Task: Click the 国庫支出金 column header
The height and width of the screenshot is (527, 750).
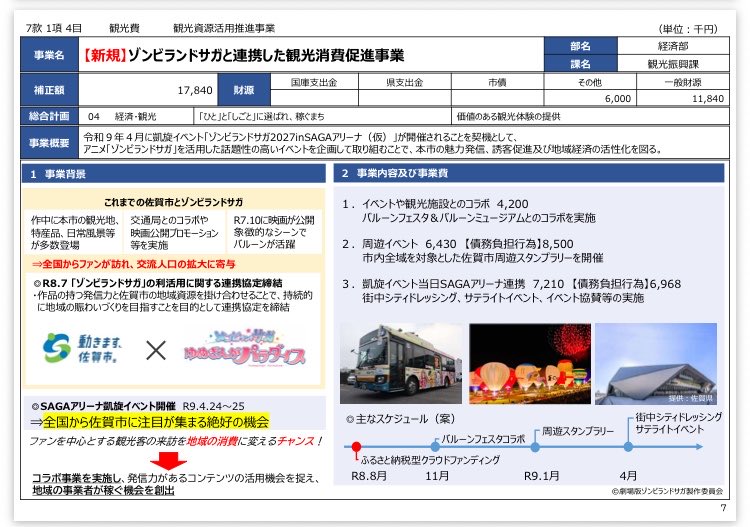Action: 314,82
